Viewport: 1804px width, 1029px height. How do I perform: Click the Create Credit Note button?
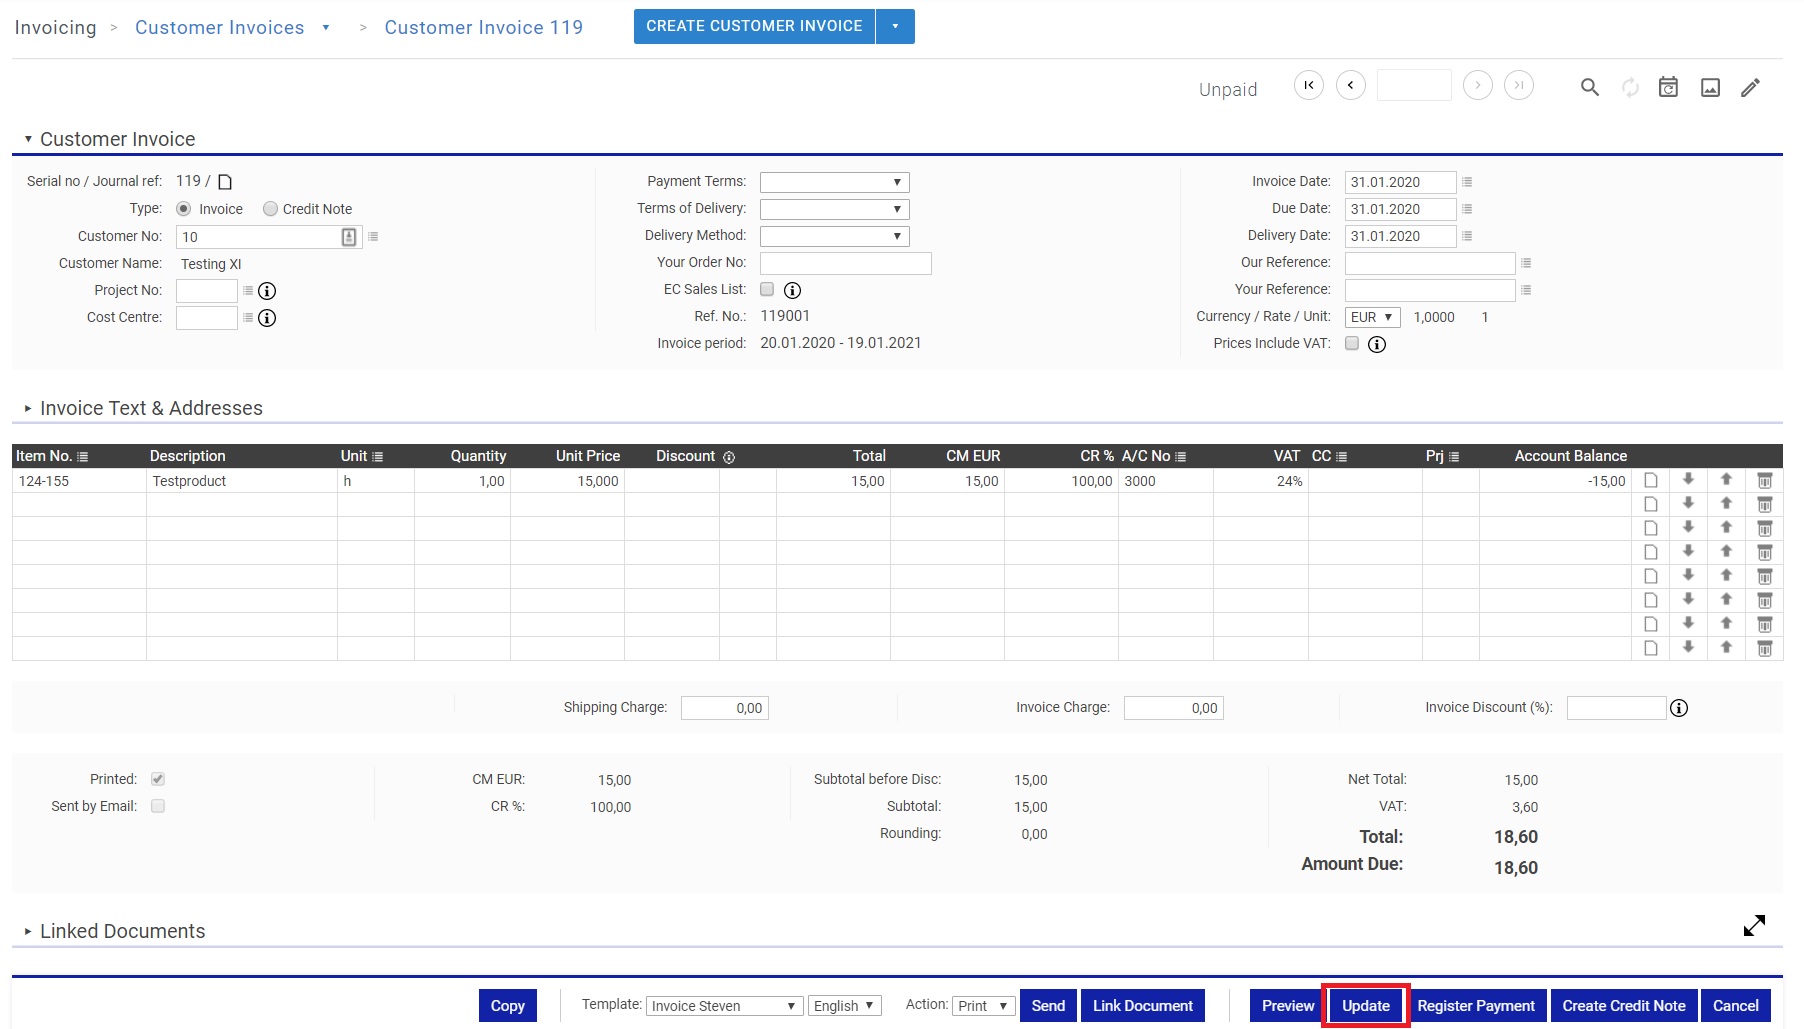(1623, 1006)
